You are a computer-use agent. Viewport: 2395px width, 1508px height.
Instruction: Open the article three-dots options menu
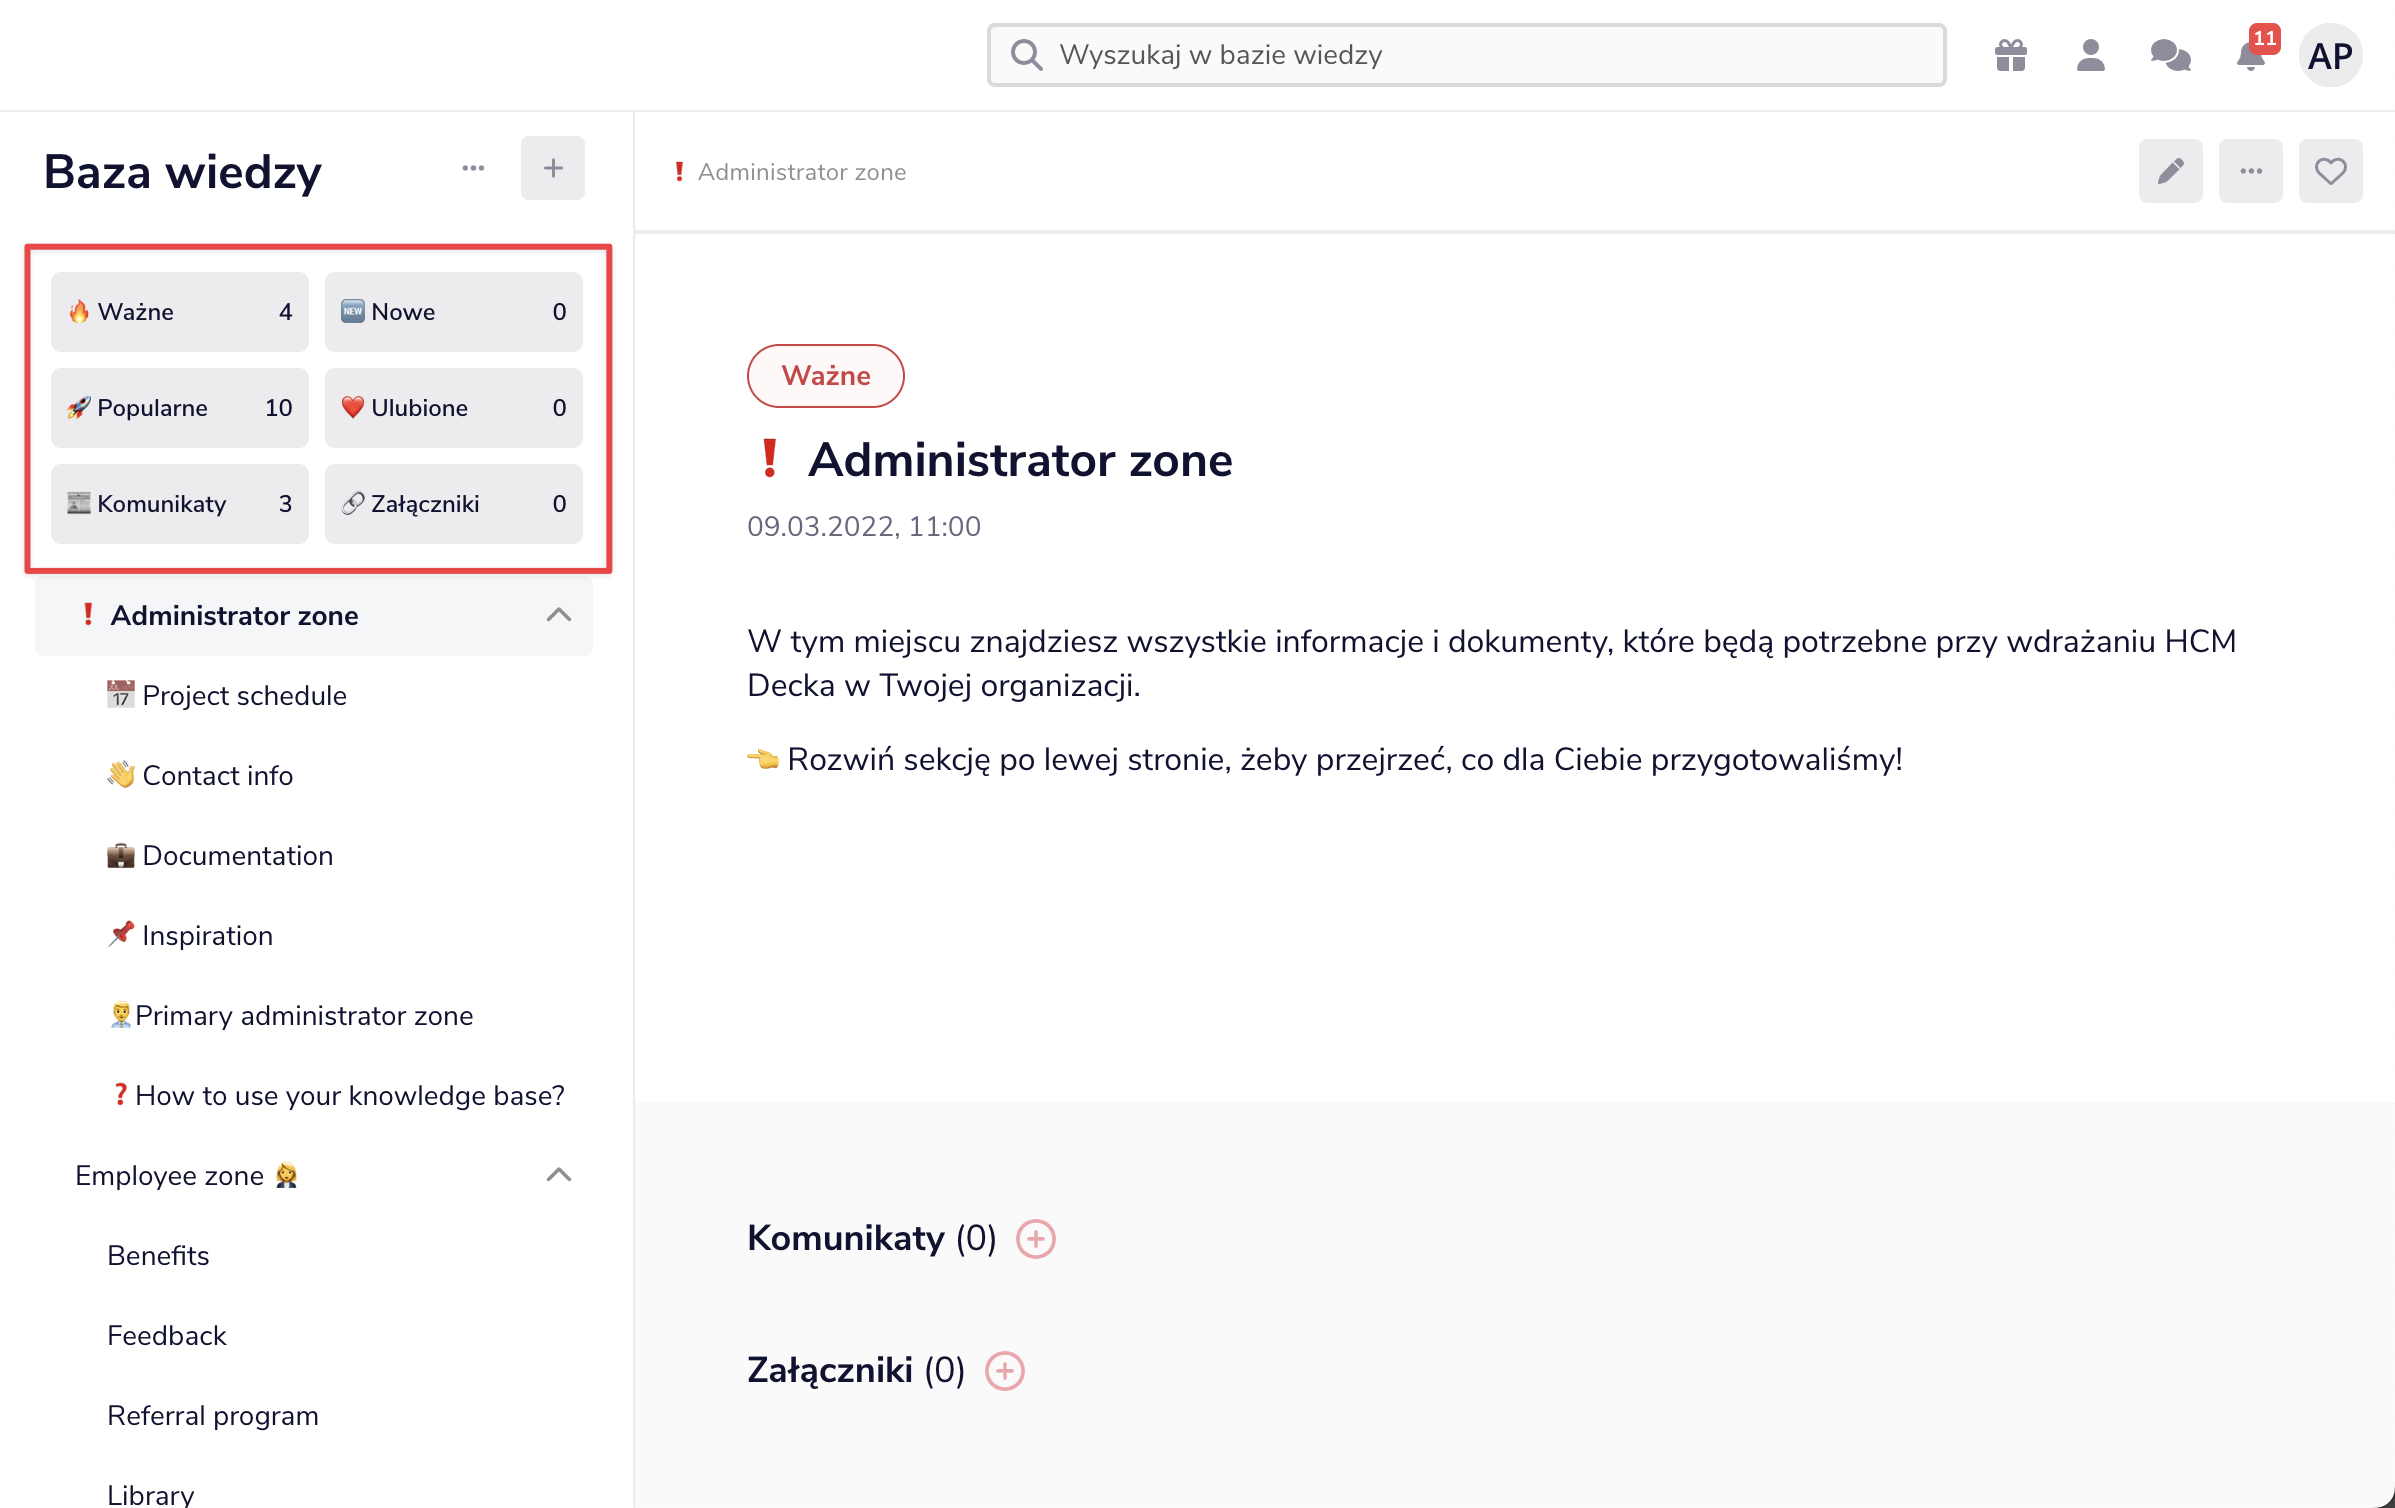coord(2250,171)
